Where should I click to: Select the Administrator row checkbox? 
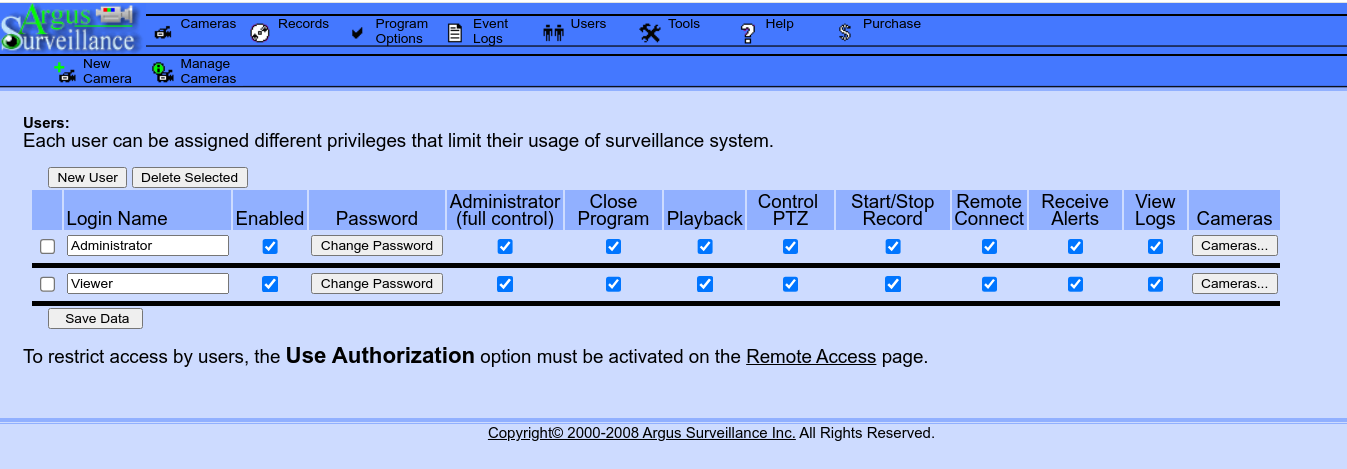(x=47, y=246)
